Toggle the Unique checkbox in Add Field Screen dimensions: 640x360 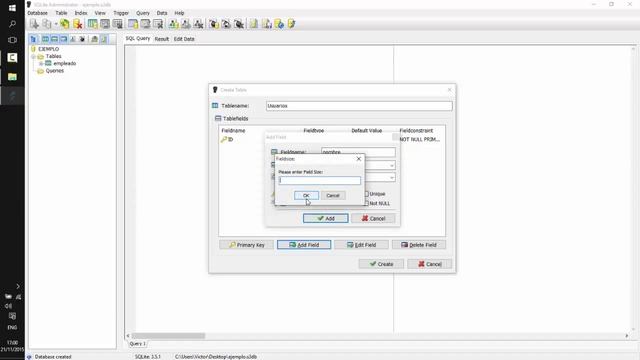(x=366, y=194)
